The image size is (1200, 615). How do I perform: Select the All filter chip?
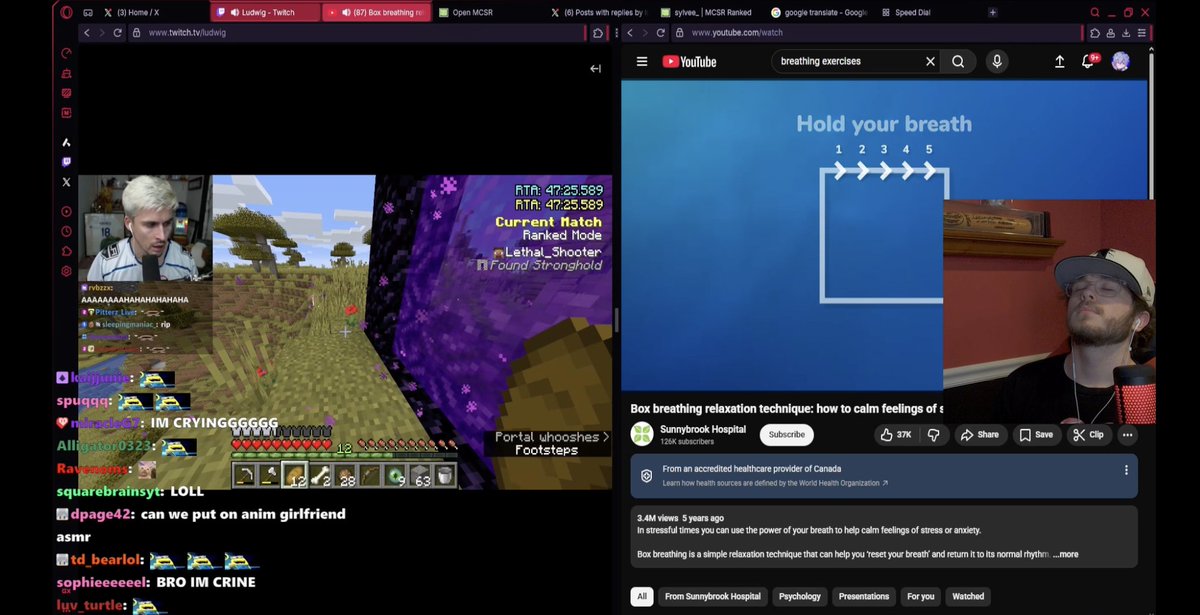[x=642, y=596]
